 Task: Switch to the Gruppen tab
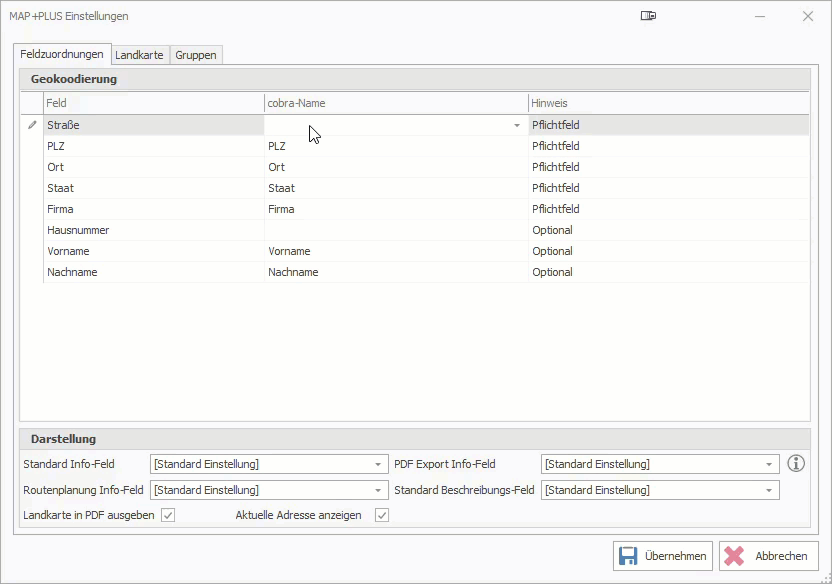coord(196,55)
